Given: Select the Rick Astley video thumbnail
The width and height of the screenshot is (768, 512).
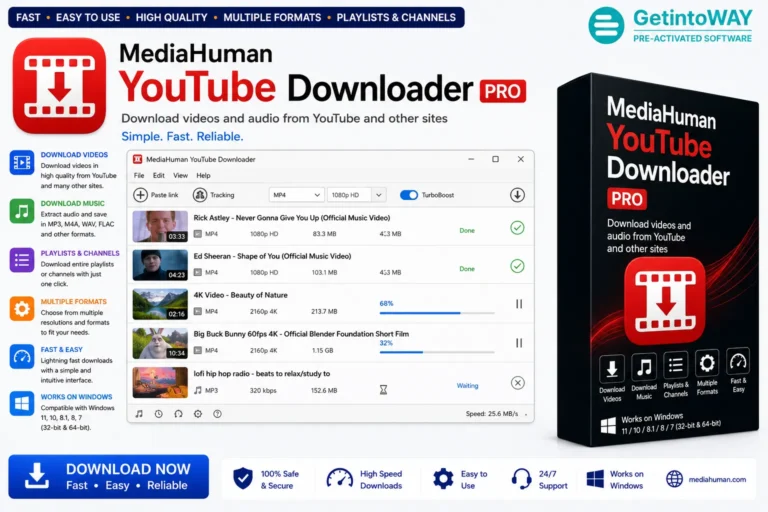Looking at the screenshot, I should tap(160, 226).
